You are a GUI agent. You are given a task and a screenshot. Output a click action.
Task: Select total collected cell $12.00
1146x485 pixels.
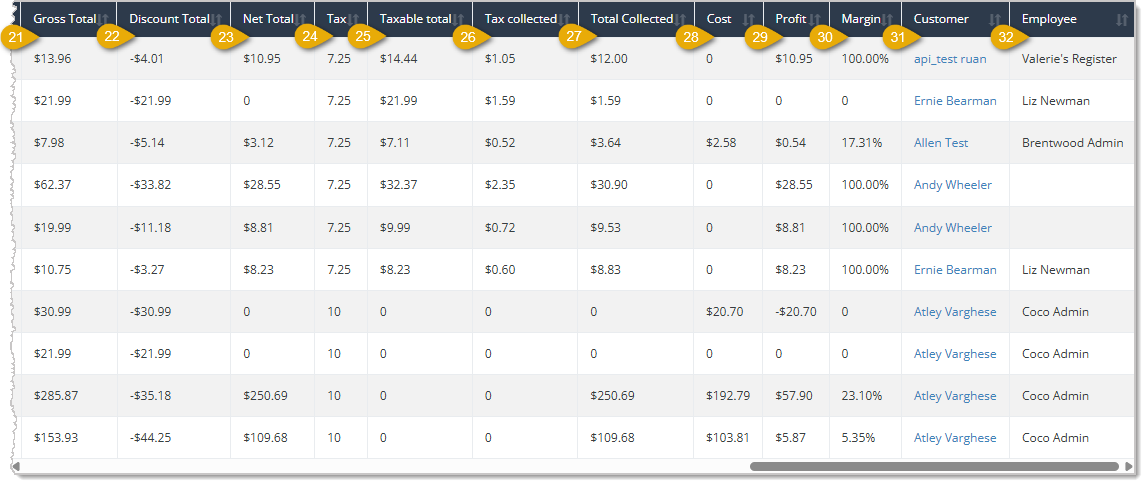click(609, 58)
